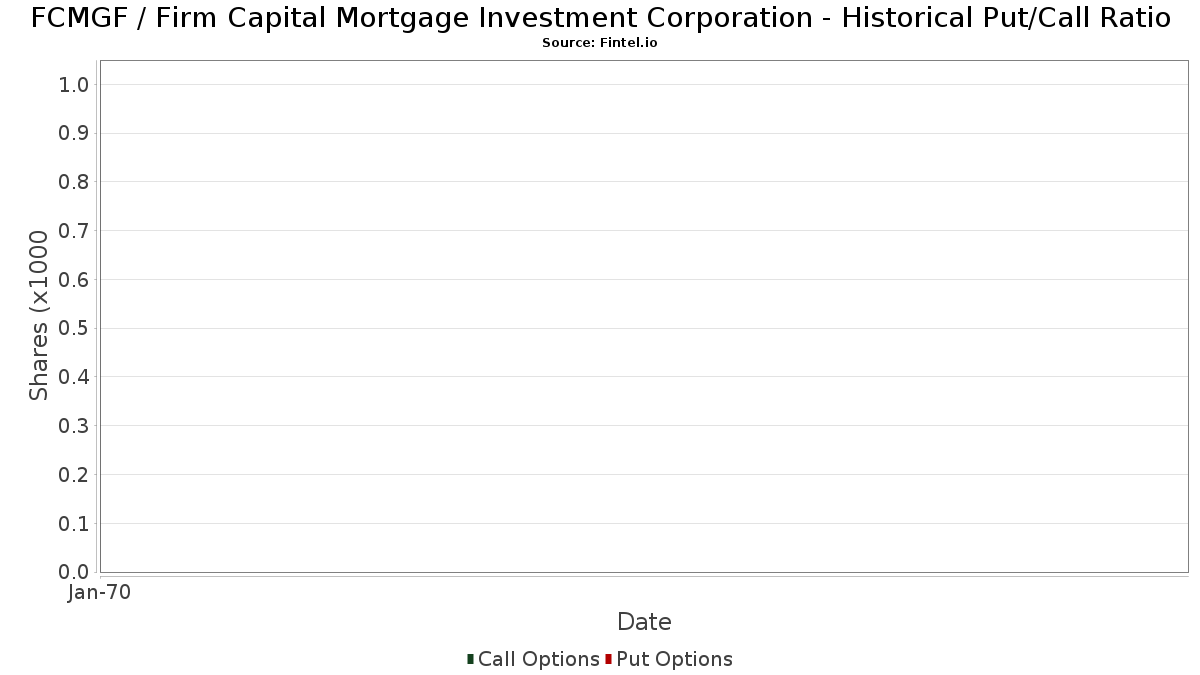The width and height of the screenshot is (1200, 675).
Task: Click the 0.5 y-axis tick label
Action: click(x=74, y=329)
